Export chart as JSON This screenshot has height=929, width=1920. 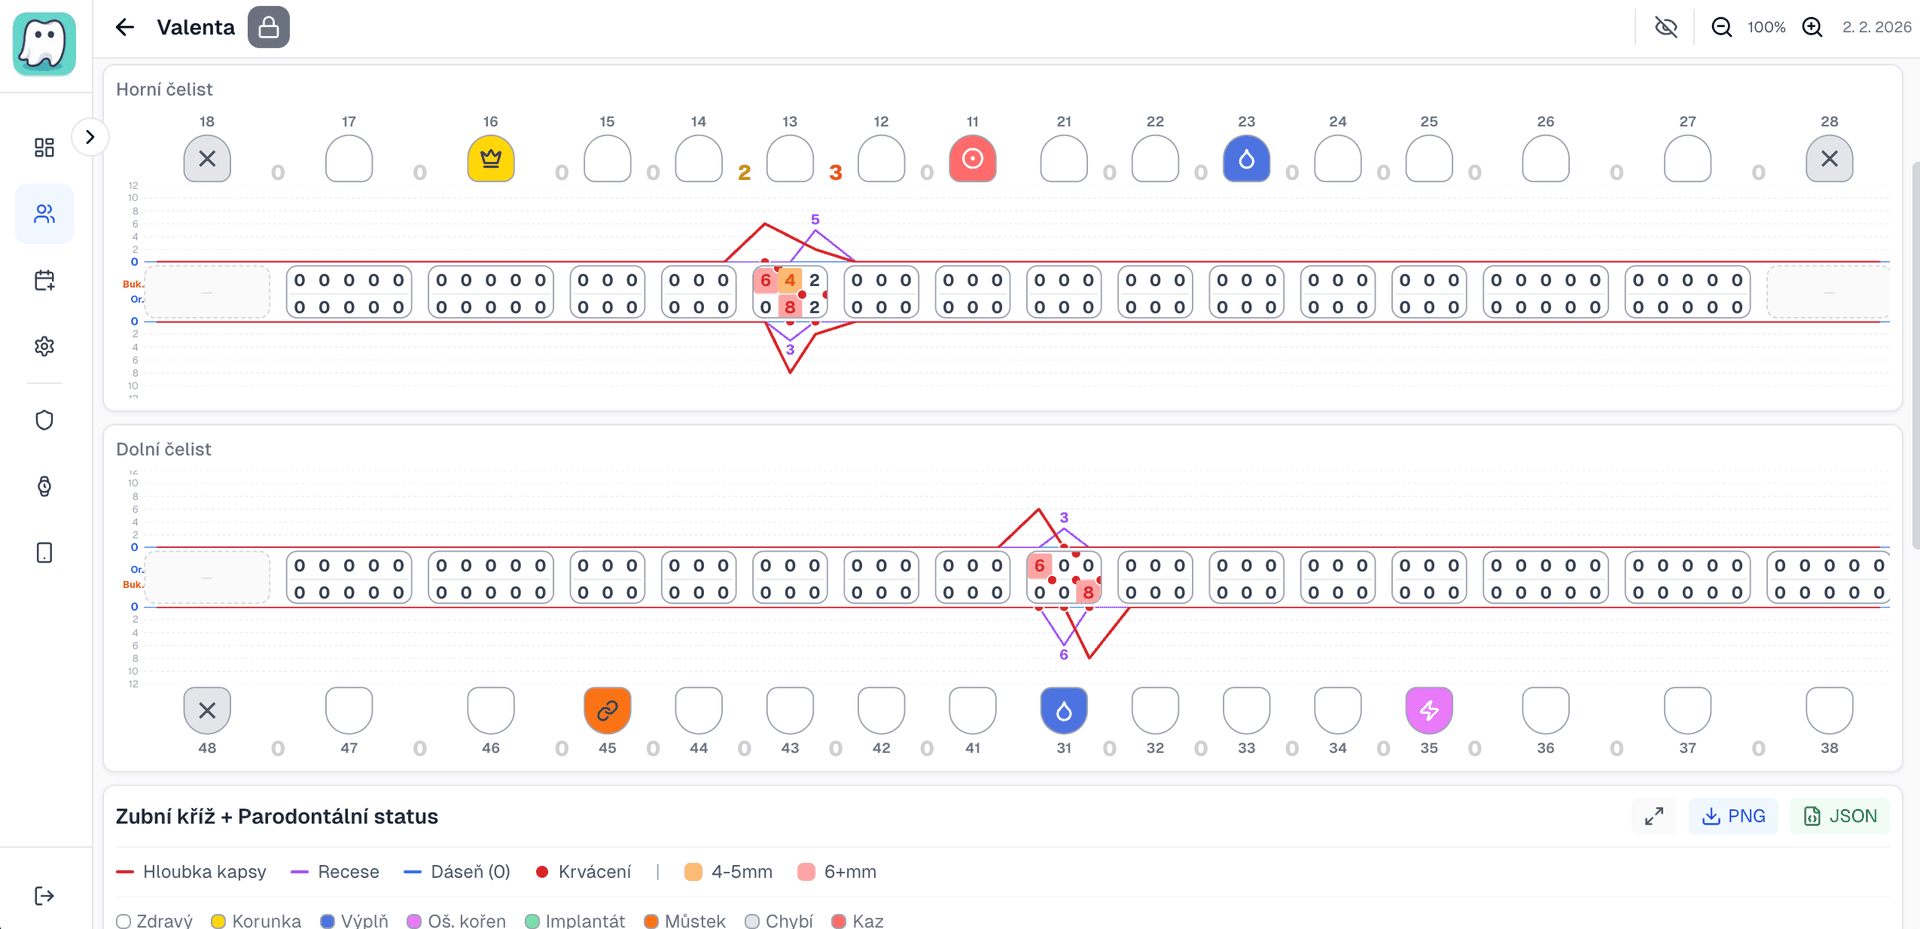pos(1840,816)
